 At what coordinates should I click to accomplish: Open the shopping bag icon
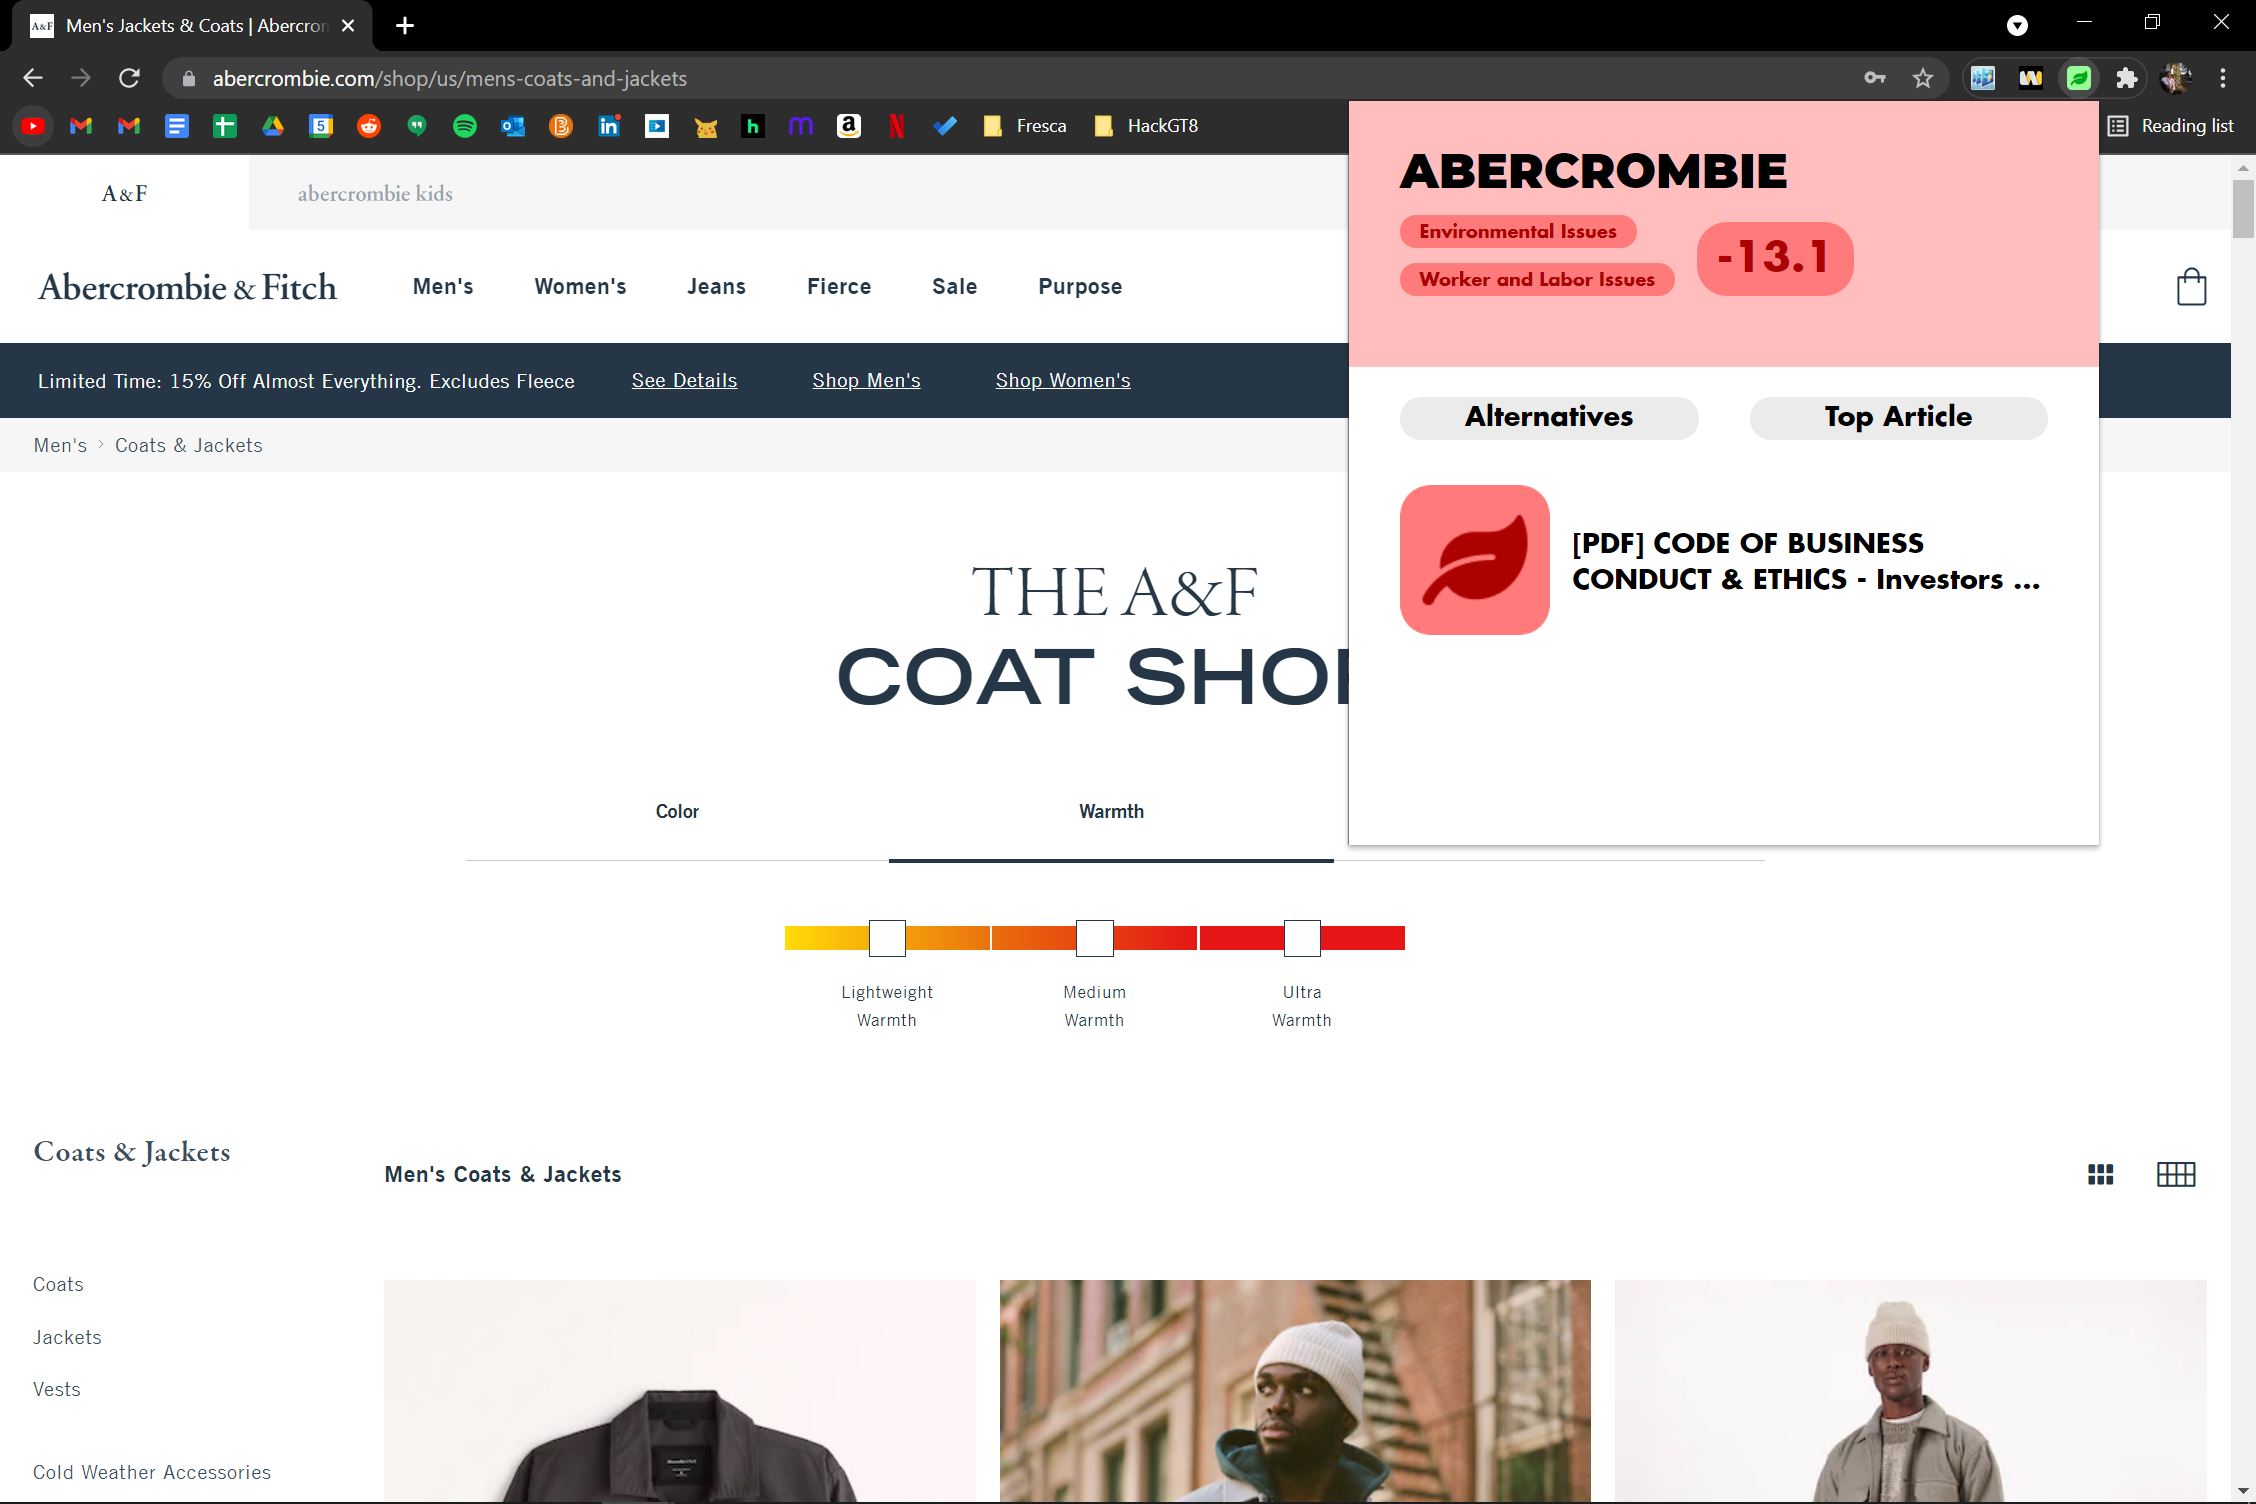pos(2190,287)
